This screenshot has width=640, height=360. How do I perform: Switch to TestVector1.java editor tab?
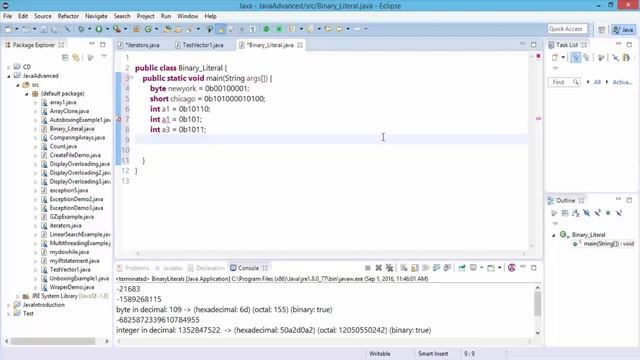[x=202, y=45]
